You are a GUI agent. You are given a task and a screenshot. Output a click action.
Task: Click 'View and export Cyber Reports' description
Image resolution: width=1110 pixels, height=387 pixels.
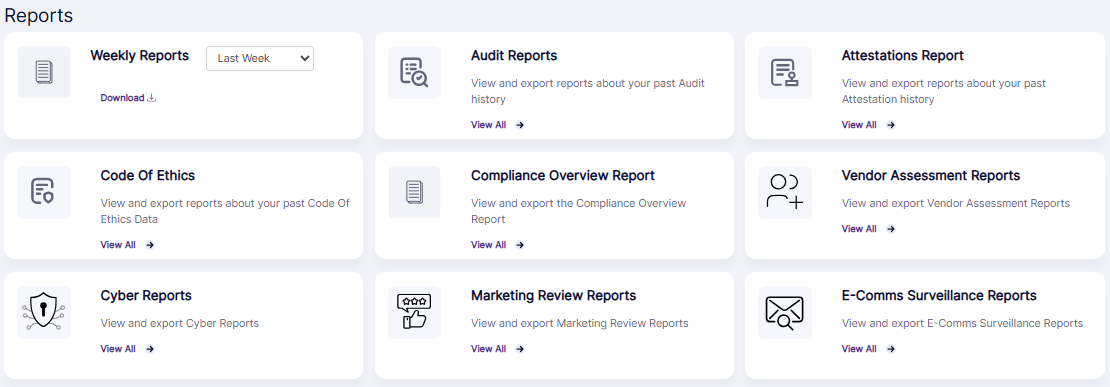(180, 323)
